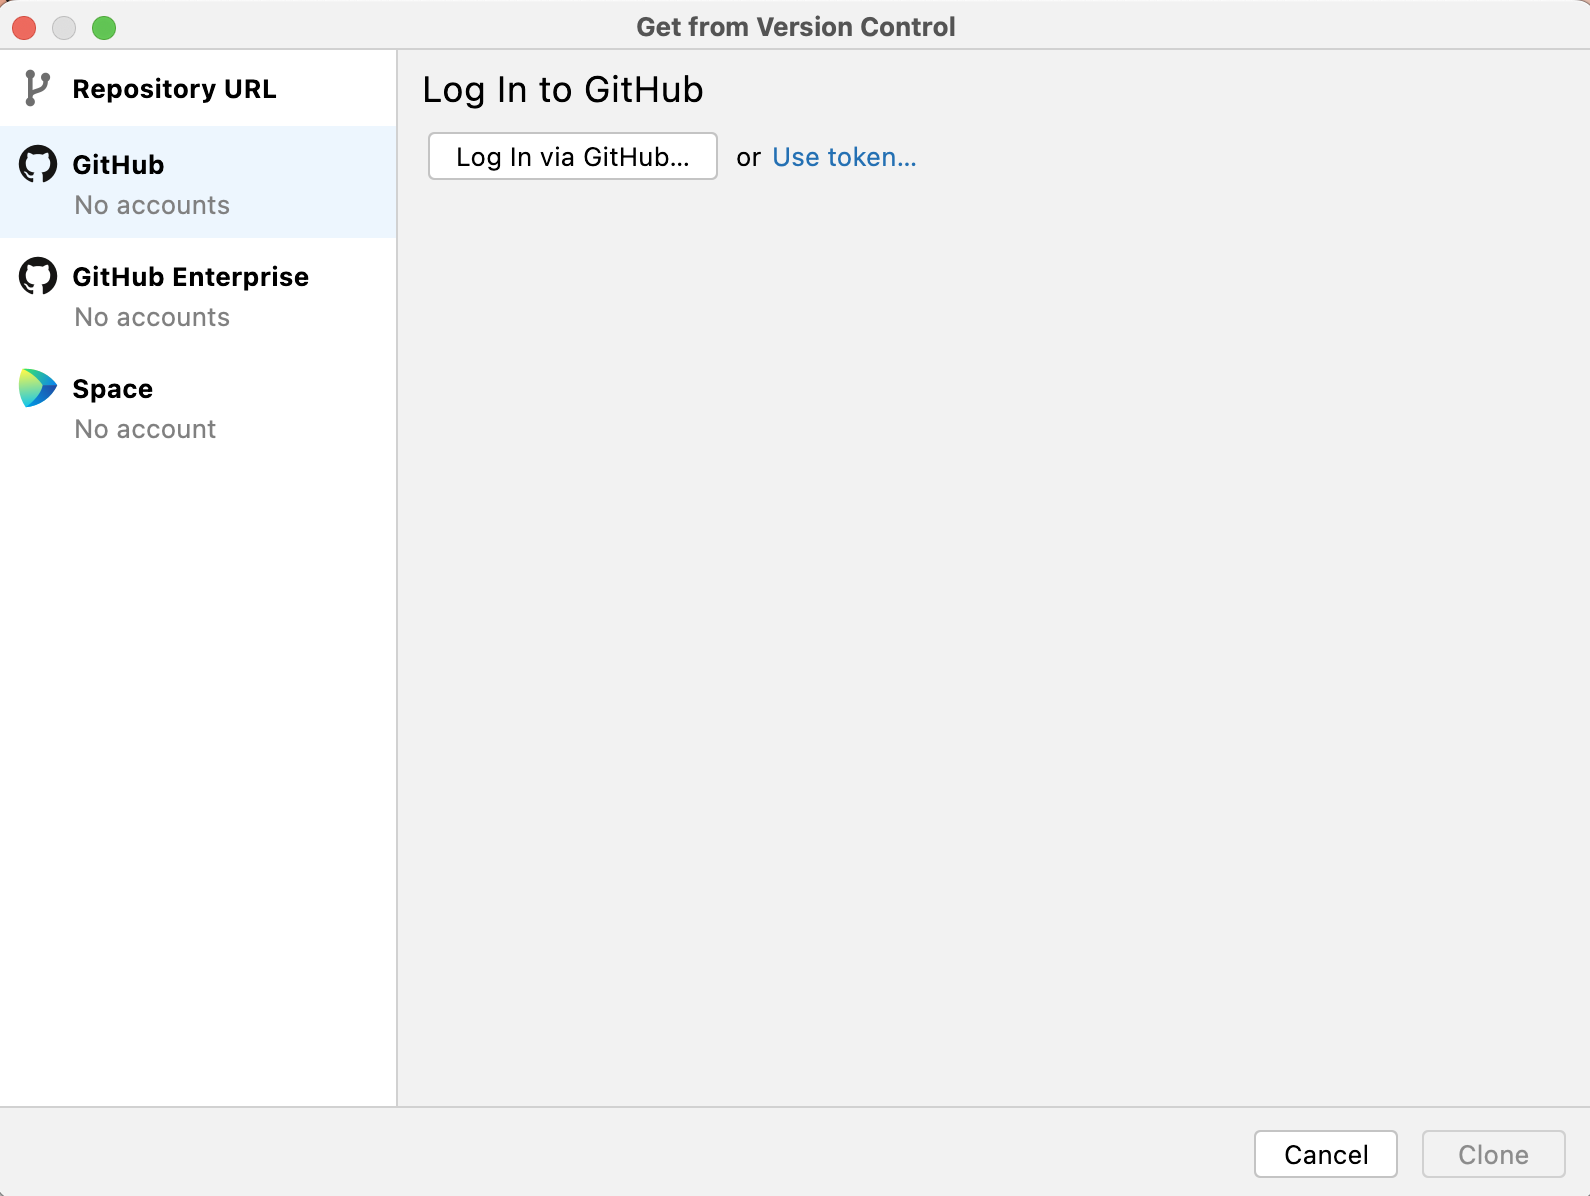Image resolution: width=1590 pixels, height=1196 pixels.
Task: Click the colorful Space logo icon
Action: pyautogui.click(x=37, y=388)
